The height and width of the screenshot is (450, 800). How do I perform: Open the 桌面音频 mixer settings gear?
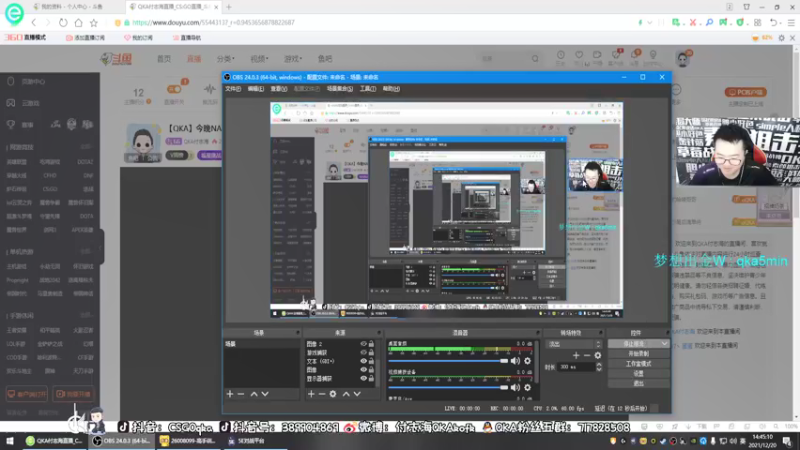click(528, 361)
